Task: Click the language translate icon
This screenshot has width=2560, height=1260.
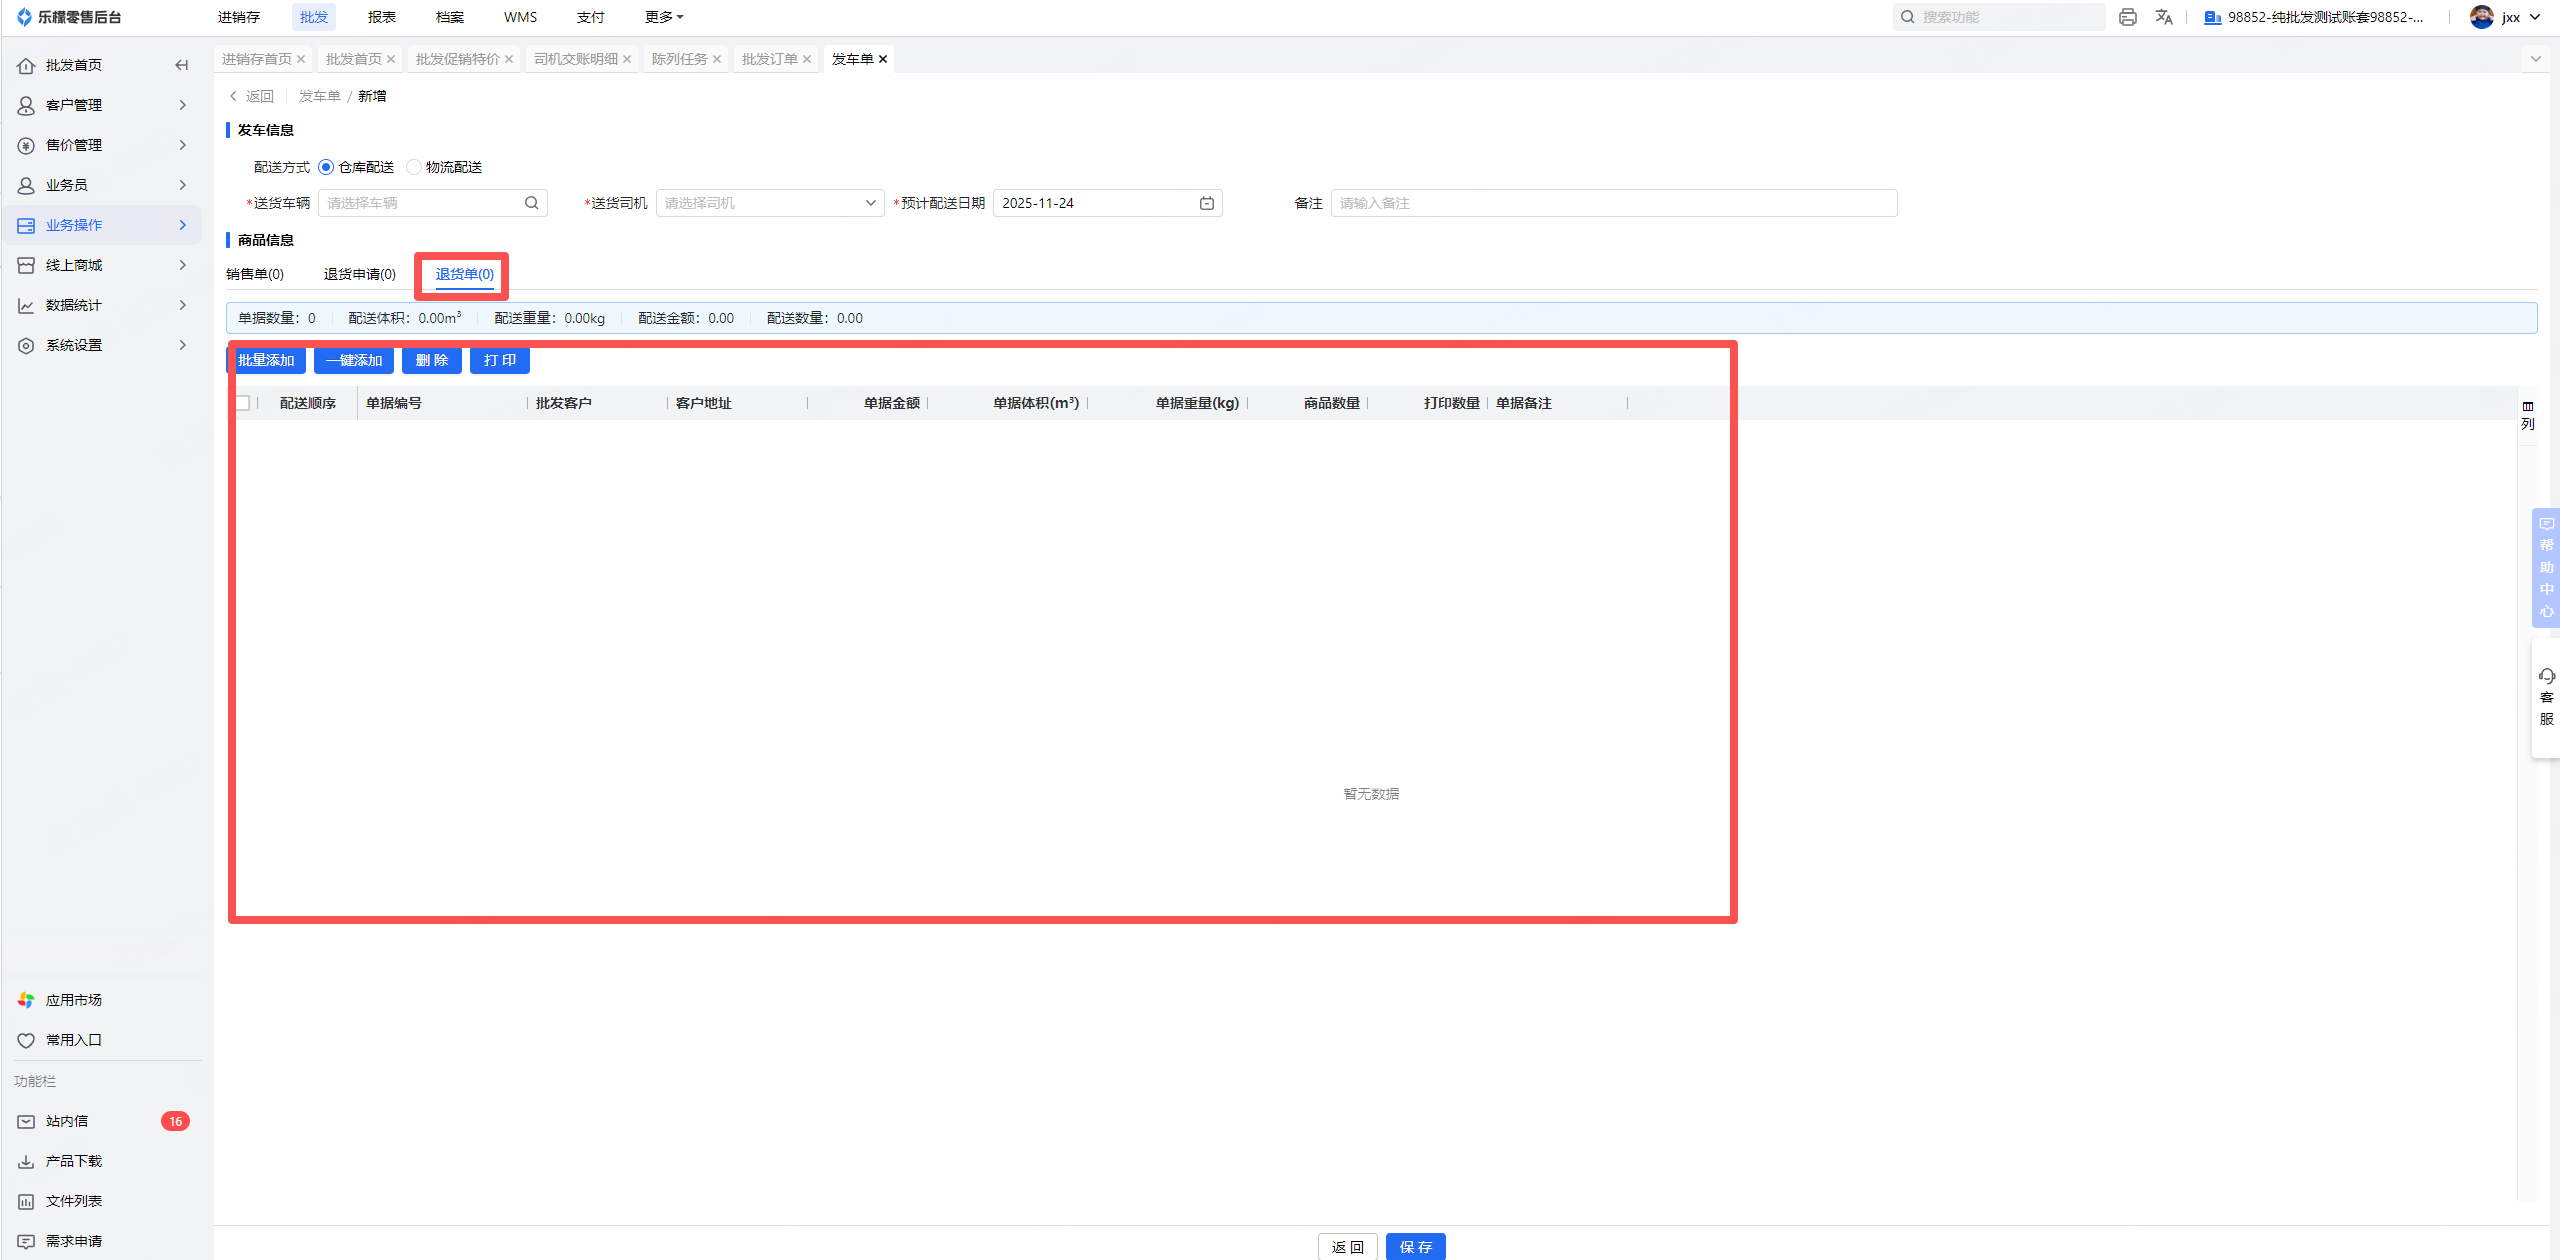Action: (2164, 17)
